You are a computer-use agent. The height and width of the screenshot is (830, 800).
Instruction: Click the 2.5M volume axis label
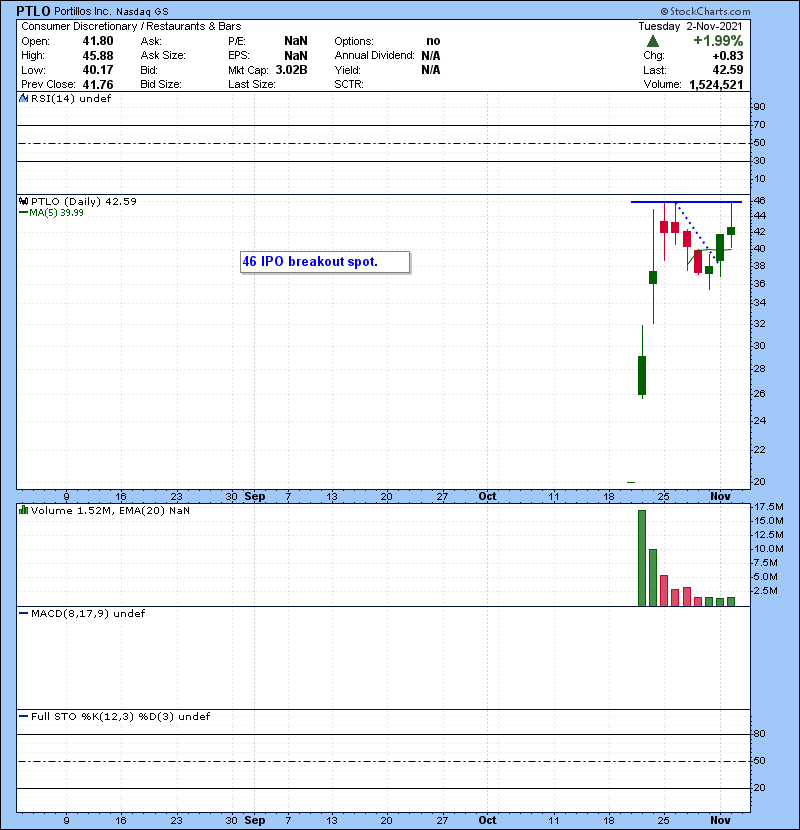click(x=766, y=591)
